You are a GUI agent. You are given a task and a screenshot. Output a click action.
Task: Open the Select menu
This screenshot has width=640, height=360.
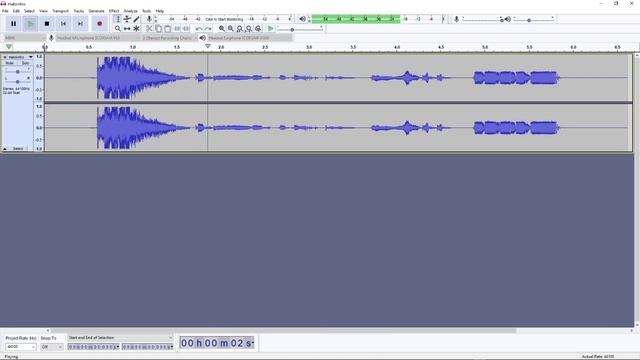point(29,11)
